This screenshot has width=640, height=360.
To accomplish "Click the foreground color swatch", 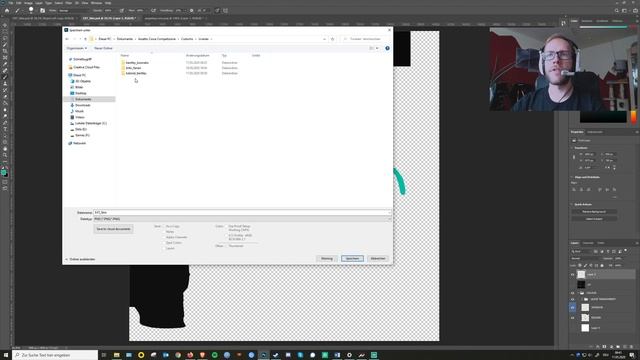I will coord(4,172).
